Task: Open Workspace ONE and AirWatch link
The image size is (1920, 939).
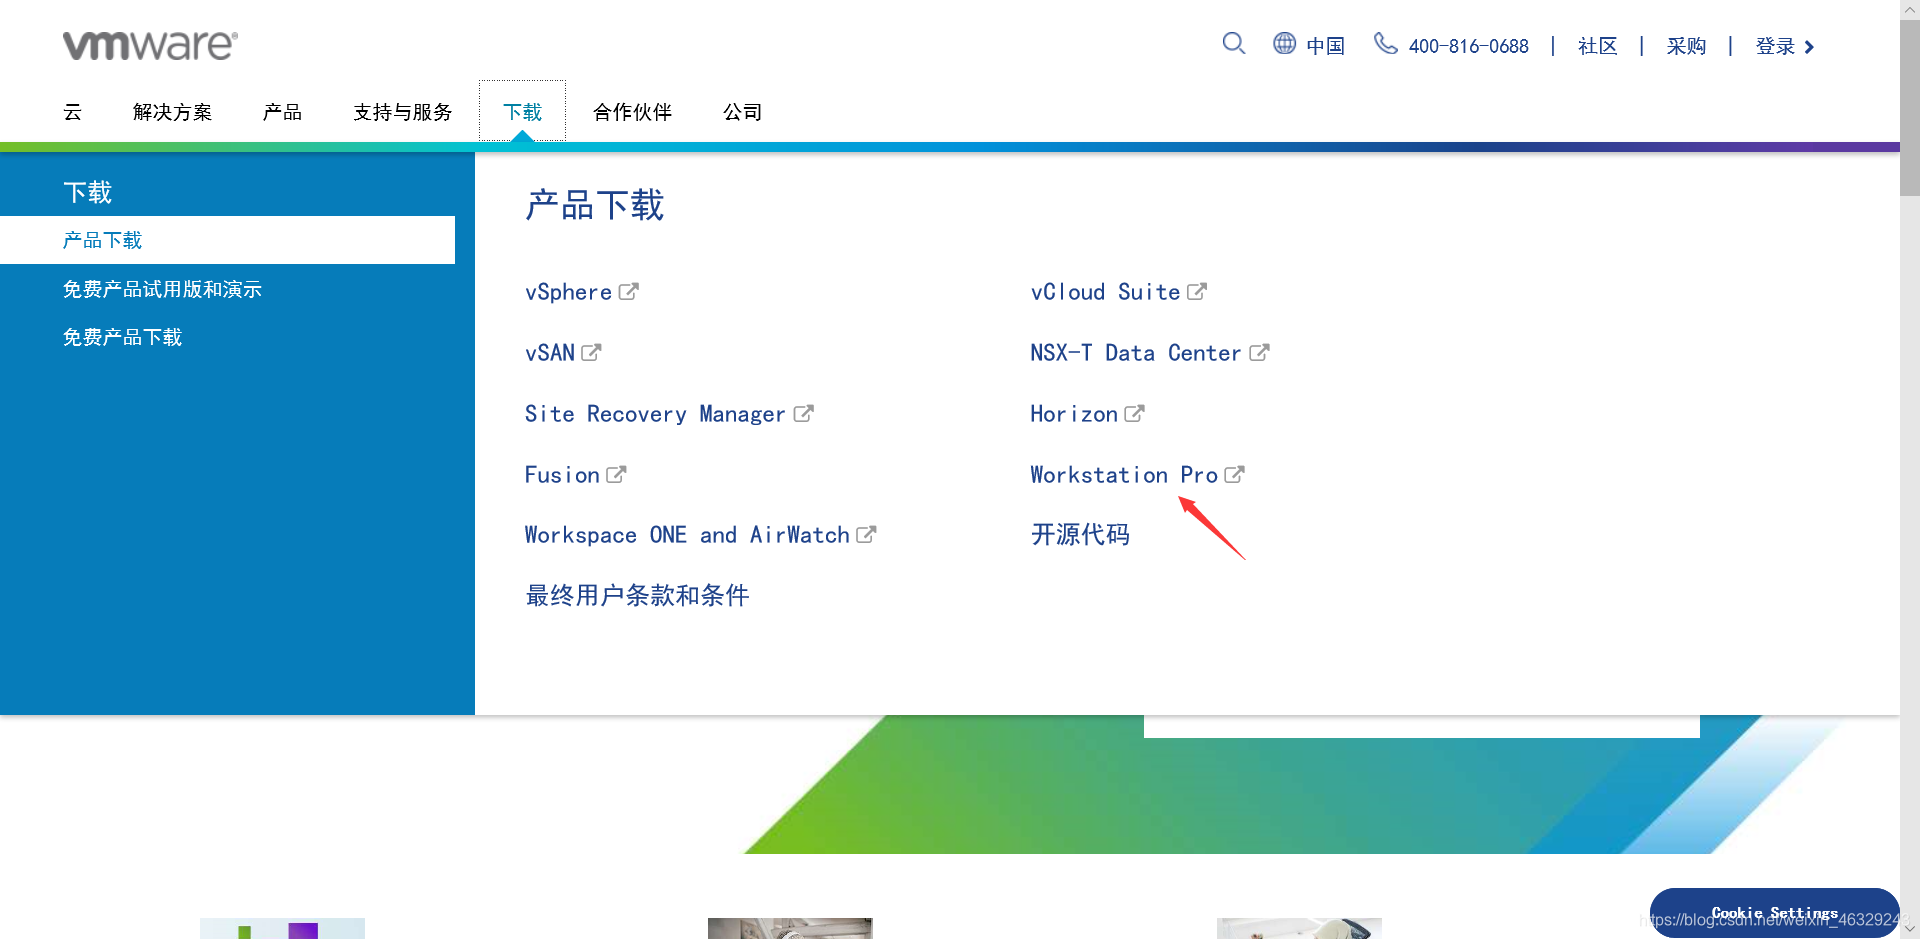Action: 687,535
